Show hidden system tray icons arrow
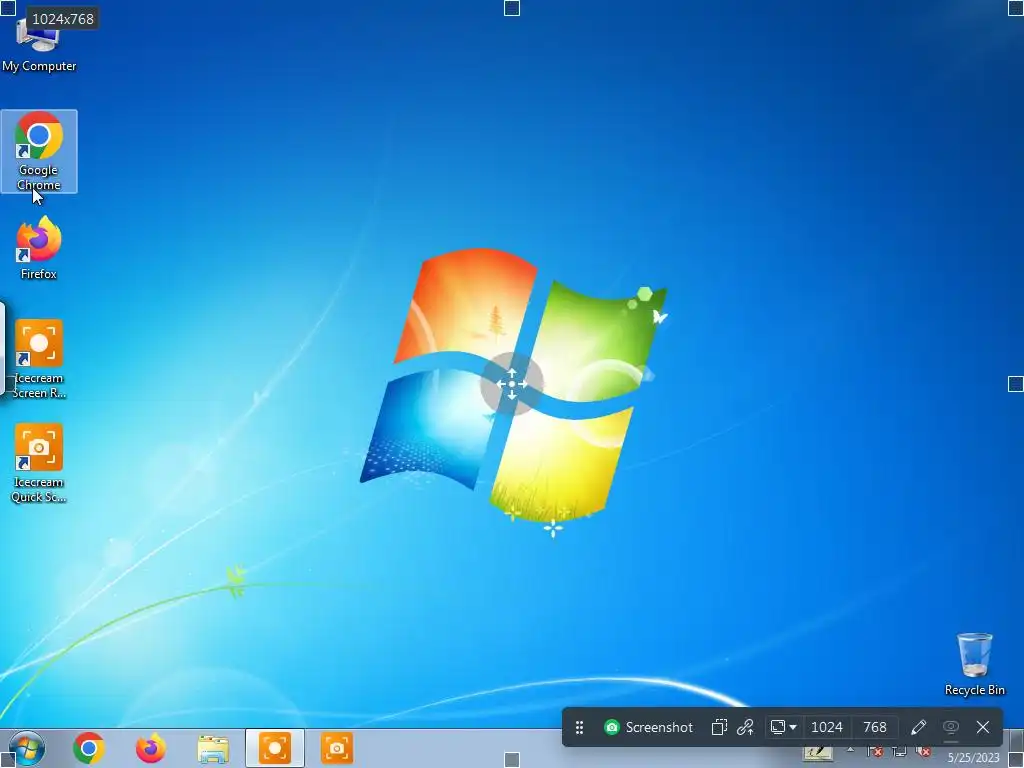 (850, 751)
